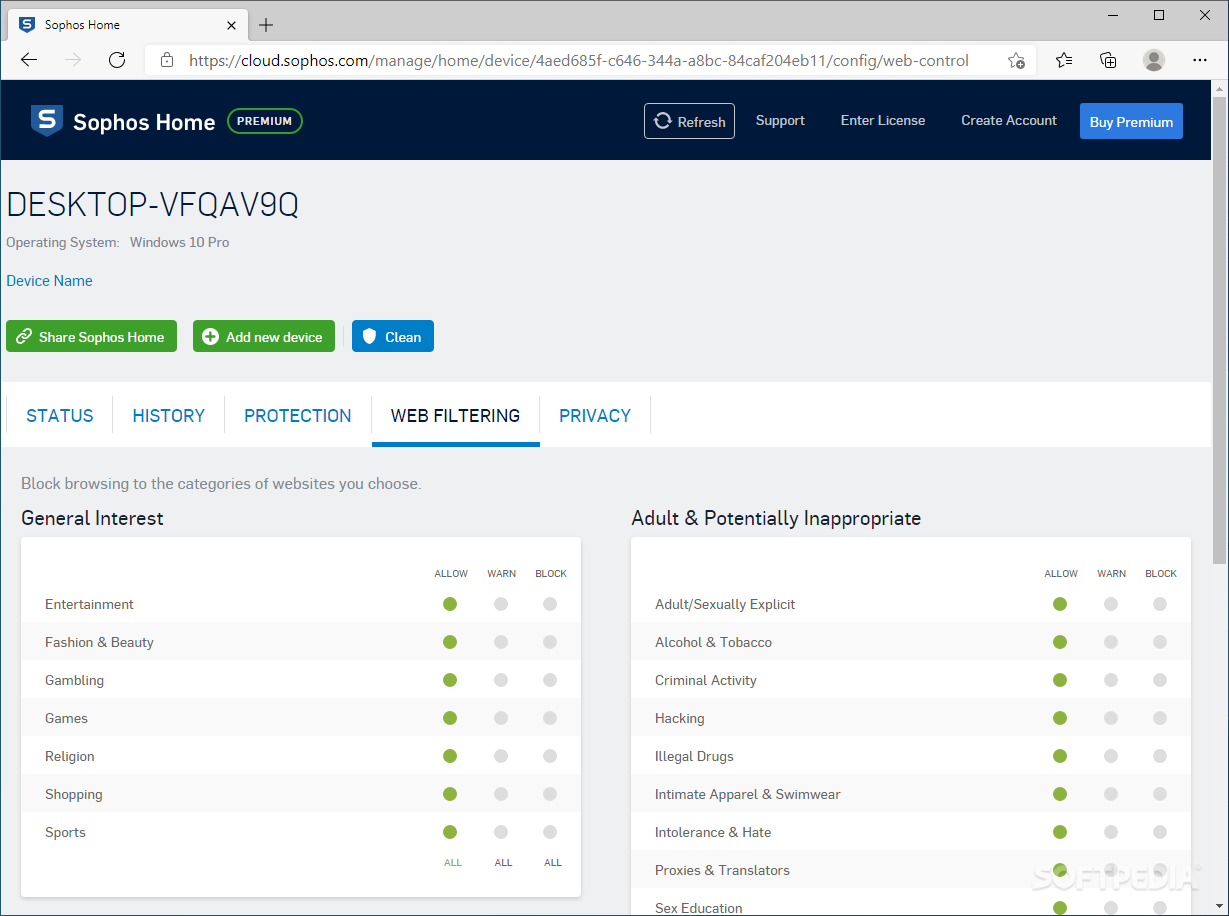The image size is (1229, 916).
Task: Click the Sophos Home shield logo
Action: coord(46,120)
